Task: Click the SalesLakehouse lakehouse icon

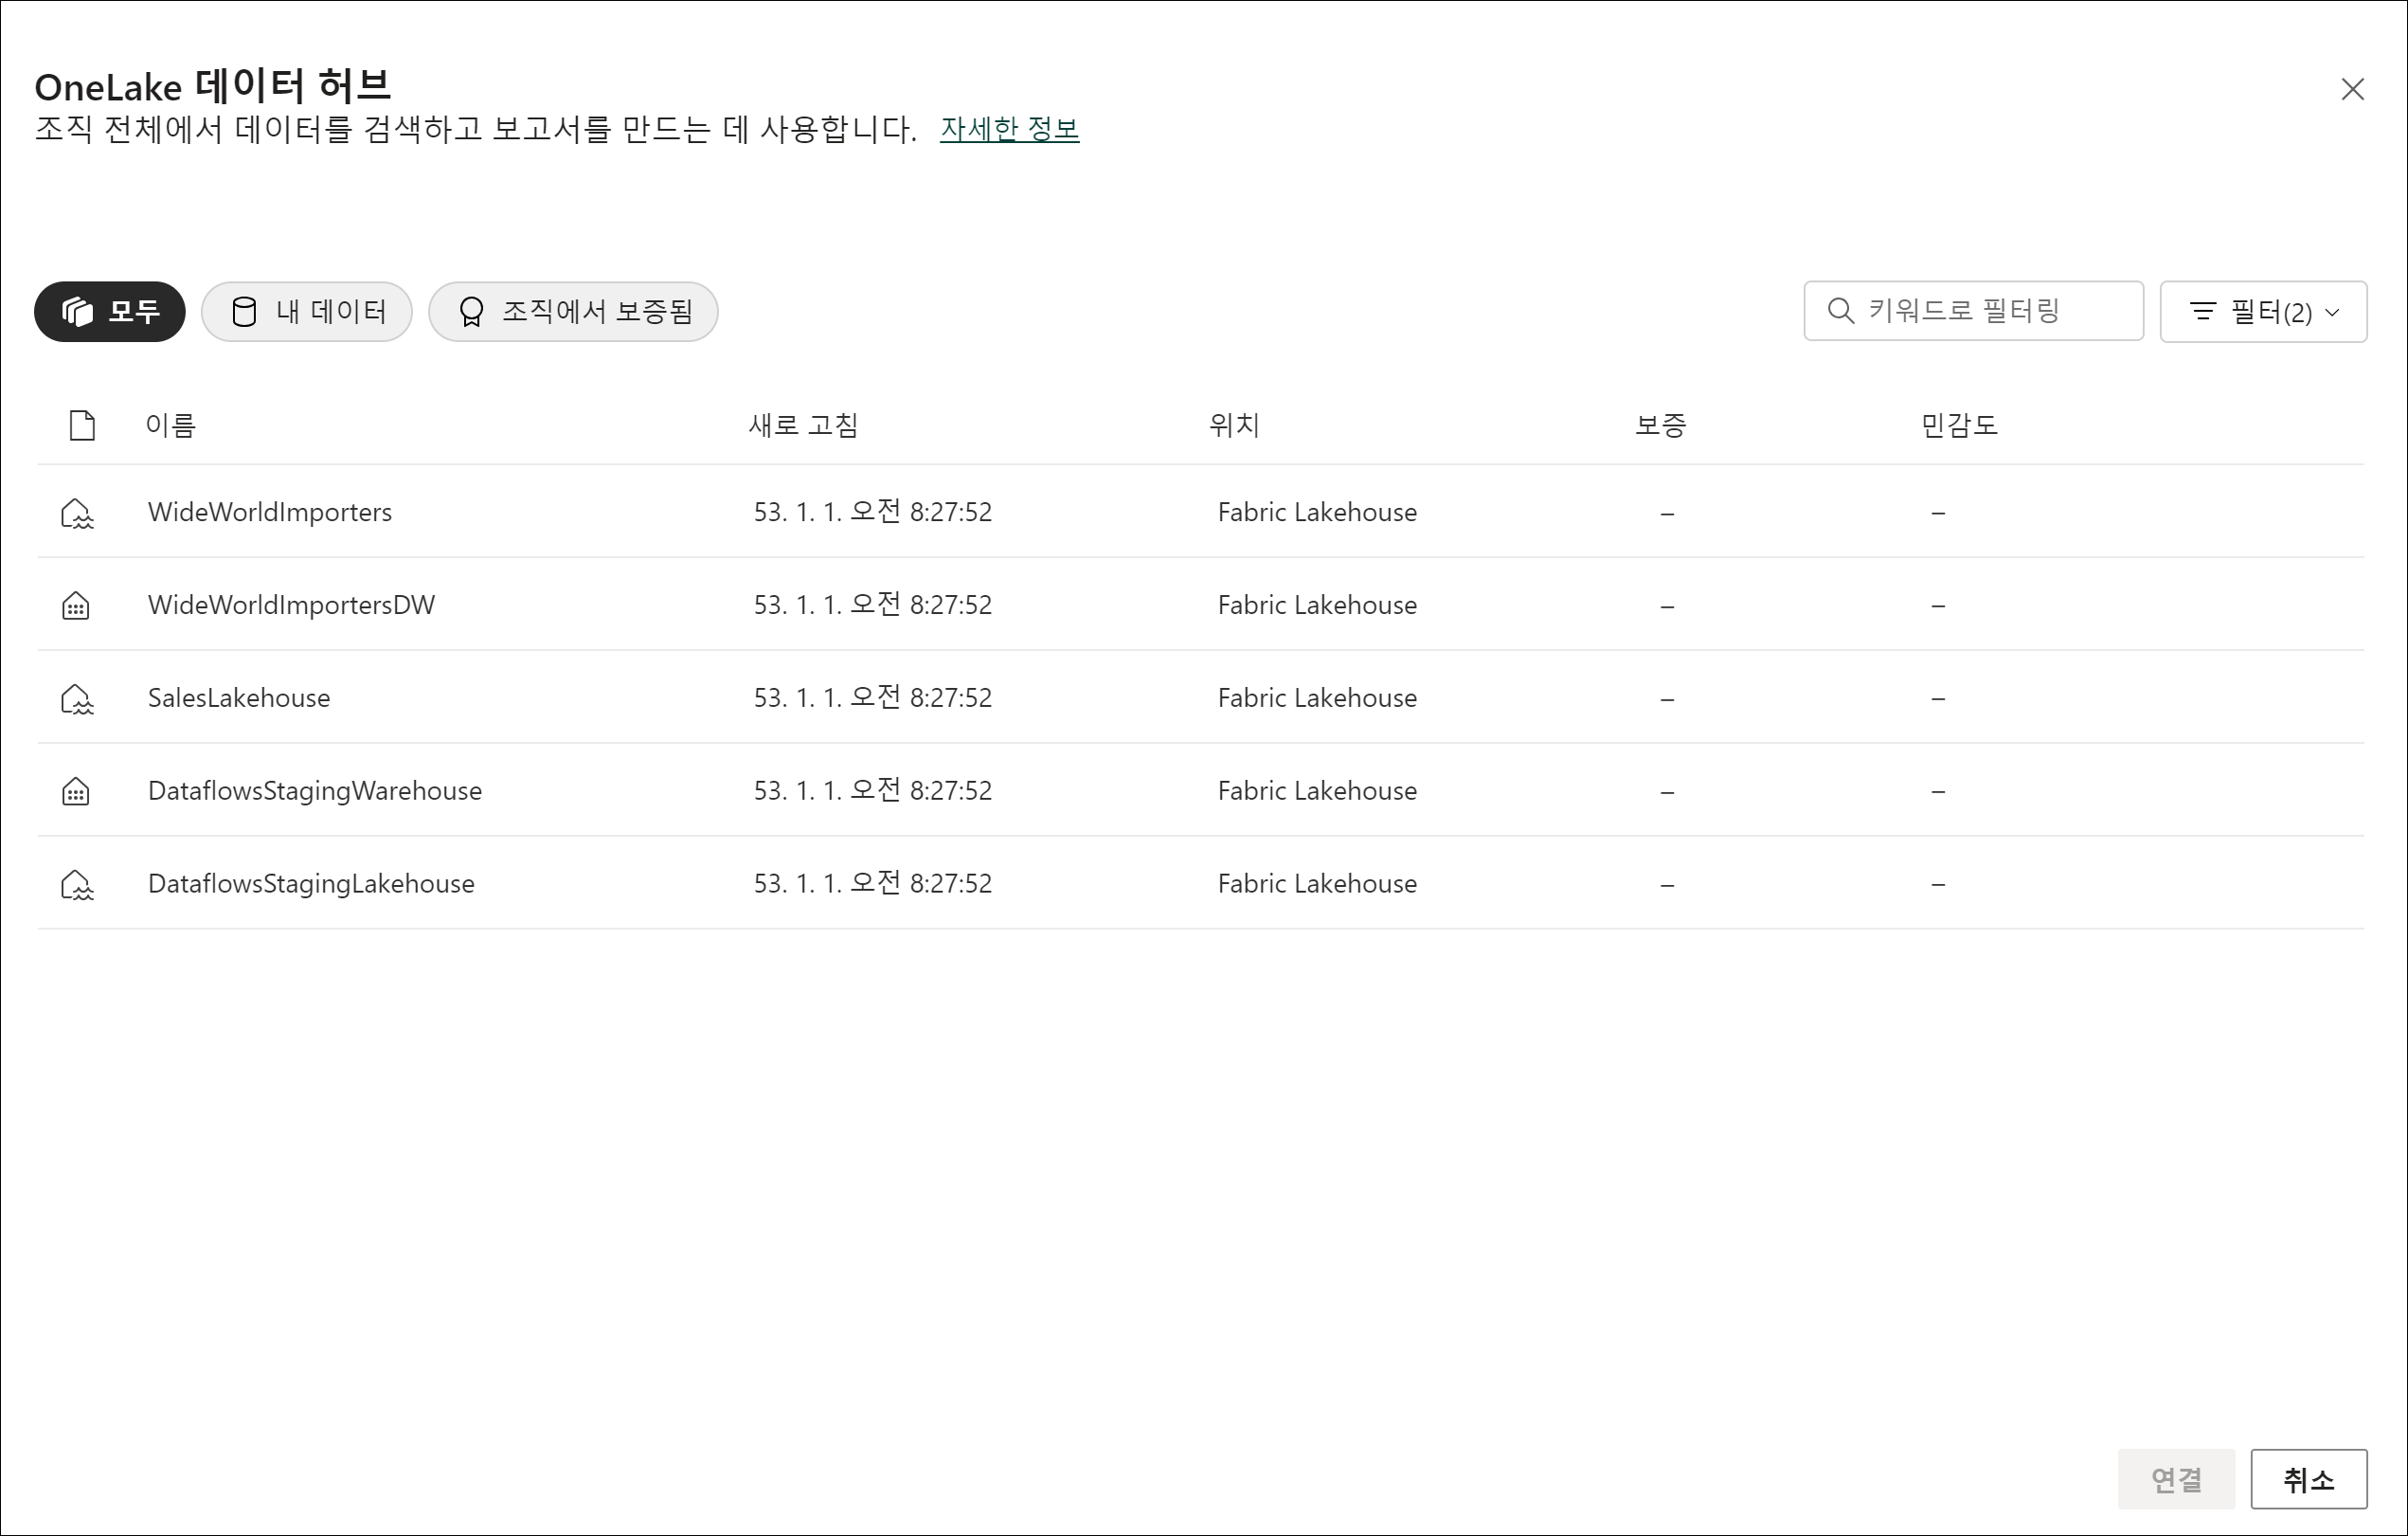Action: (76, 699)
